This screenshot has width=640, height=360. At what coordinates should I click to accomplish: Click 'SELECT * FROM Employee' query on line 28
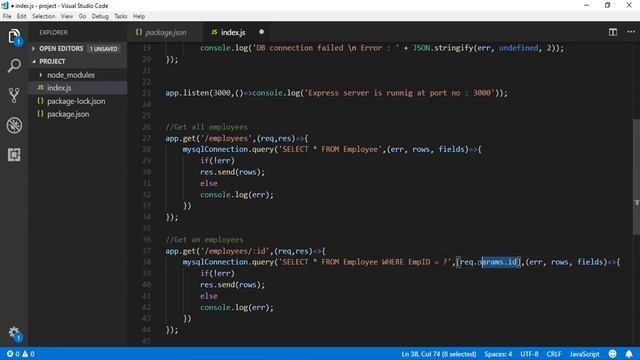point(330,149)
